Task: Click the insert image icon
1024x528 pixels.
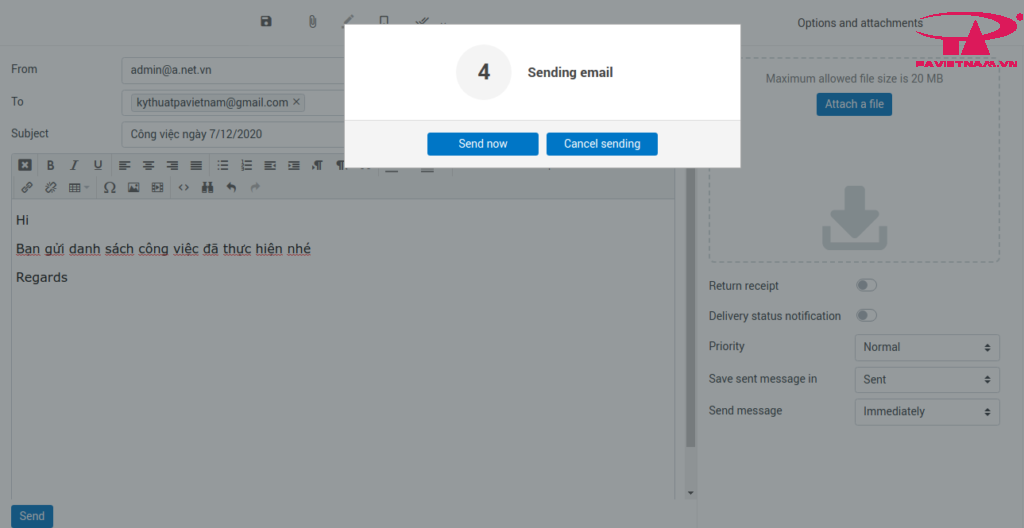Action: [133, 187]
